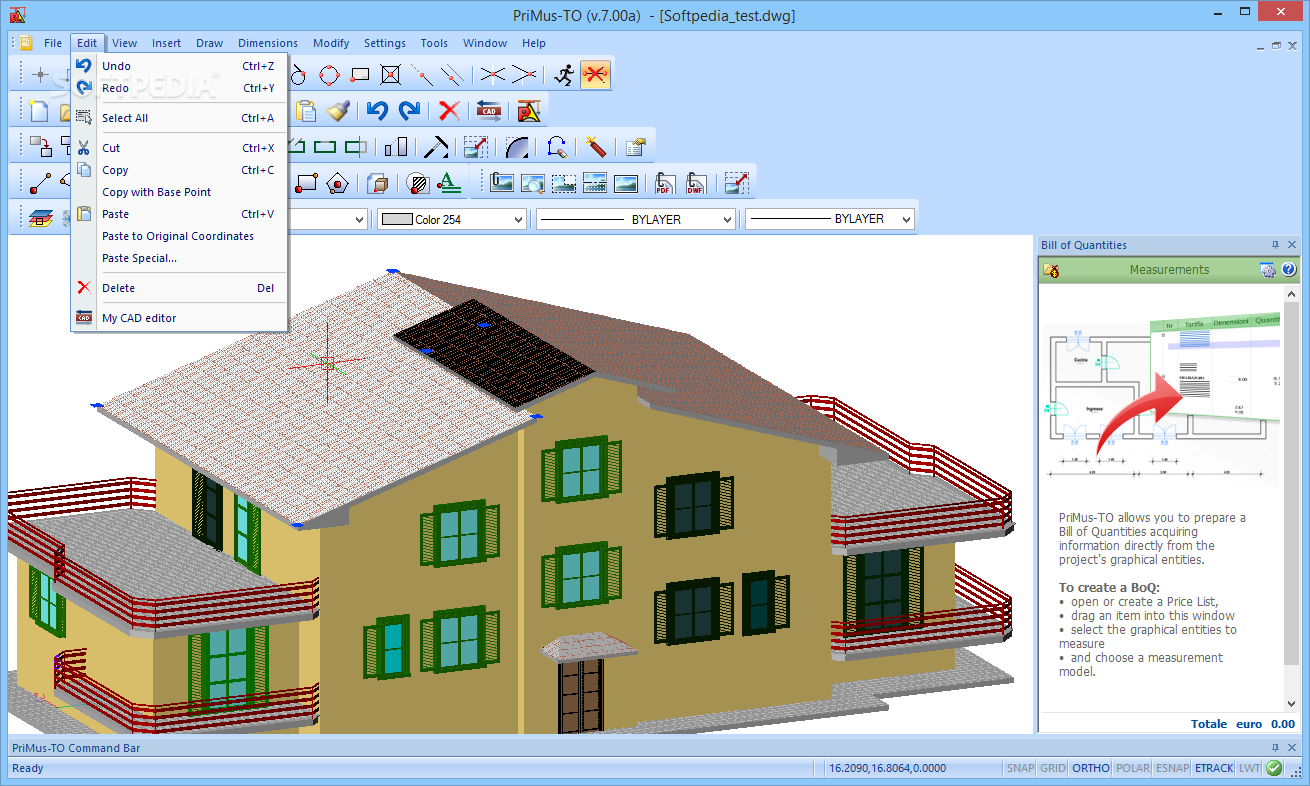Click the new document toolbar icon
The image size is (1310, 786).
tap(38, 111)
